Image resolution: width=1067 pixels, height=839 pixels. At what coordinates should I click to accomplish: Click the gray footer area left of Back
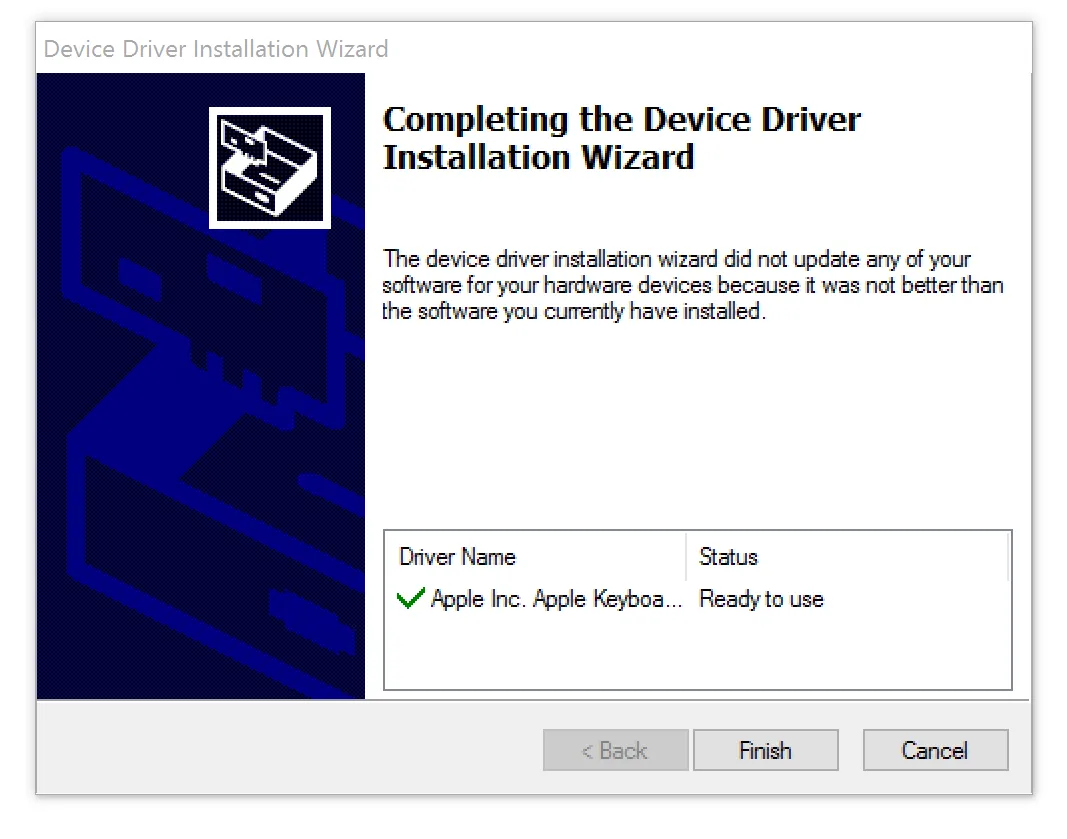pos(290,750)
